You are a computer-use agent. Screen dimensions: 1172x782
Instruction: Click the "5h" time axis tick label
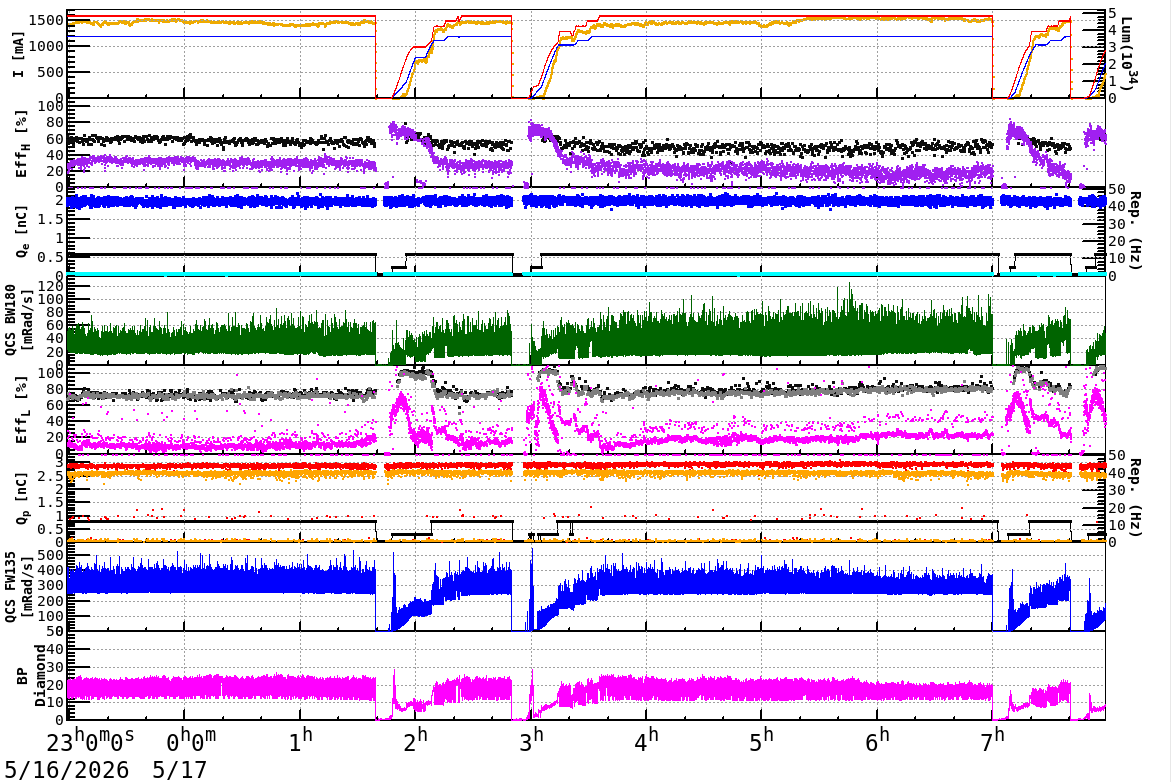(761, 741)
